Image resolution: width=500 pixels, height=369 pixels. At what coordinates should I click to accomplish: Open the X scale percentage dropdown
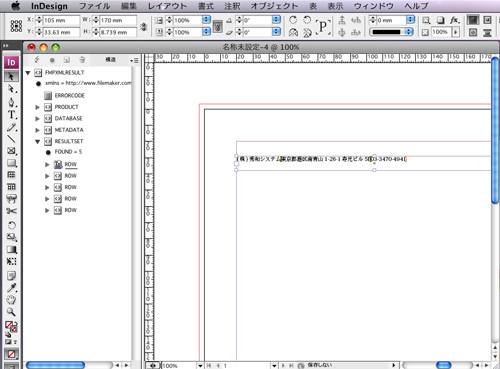(x=206, y=20)
